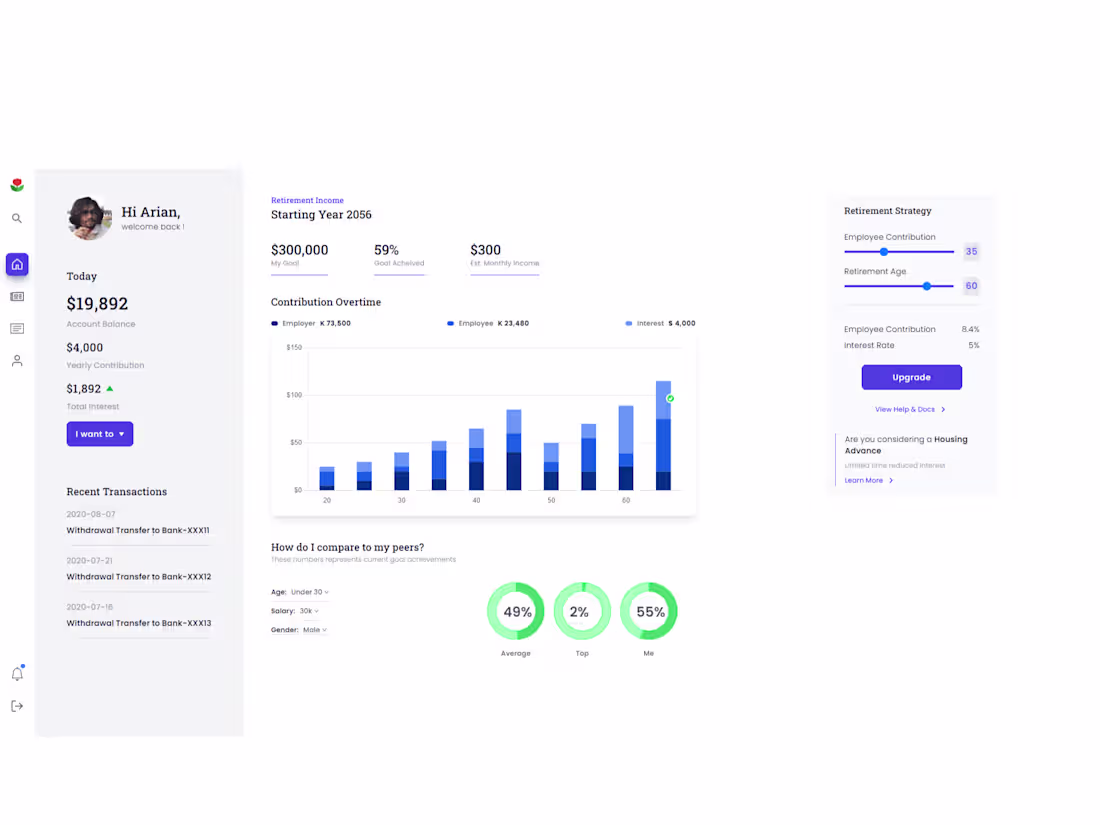Open the profile icon in the sidebar
The width and height of the screenshot is (1100, 825).
tap(16, 360)
